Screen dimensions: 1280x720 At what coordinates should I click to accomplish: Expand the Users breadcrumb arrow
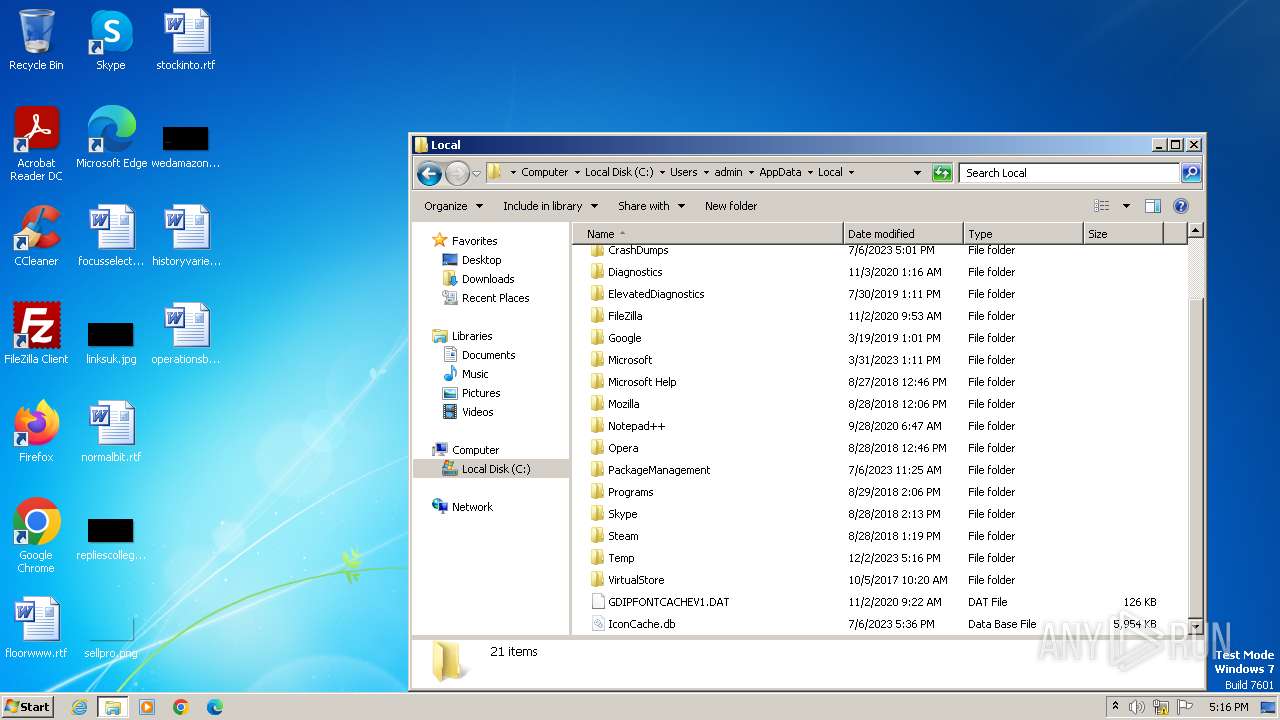click(x=706, y=173)
